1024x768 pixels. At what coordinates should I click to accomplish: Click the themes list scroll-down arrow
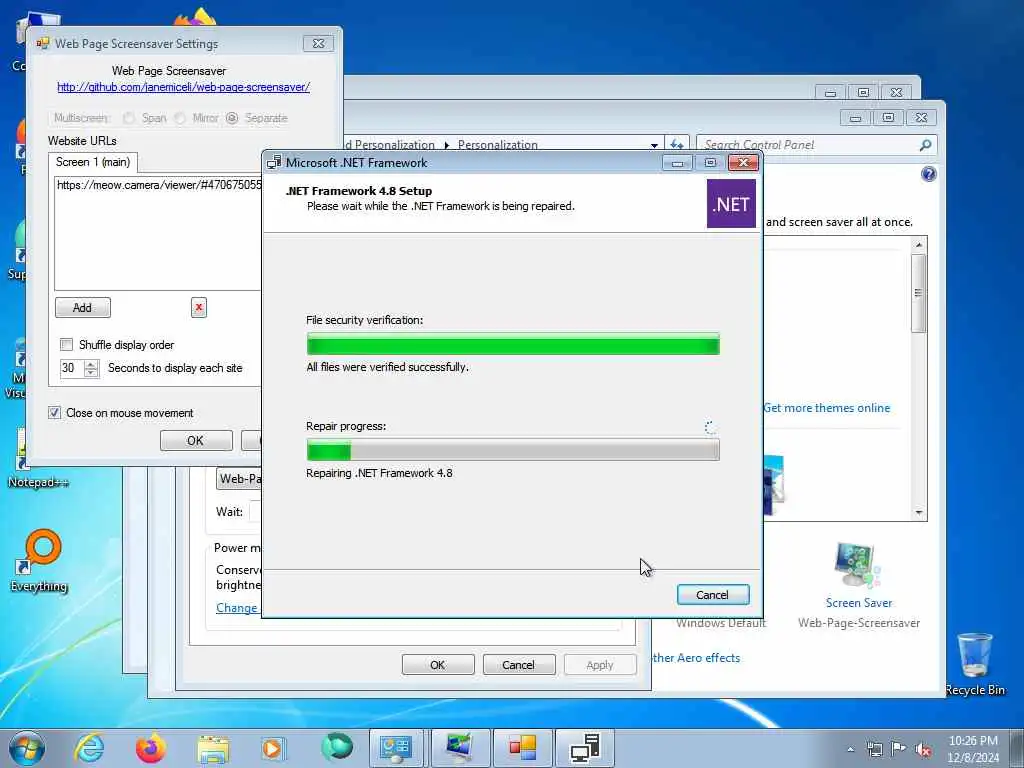(919, 513)
